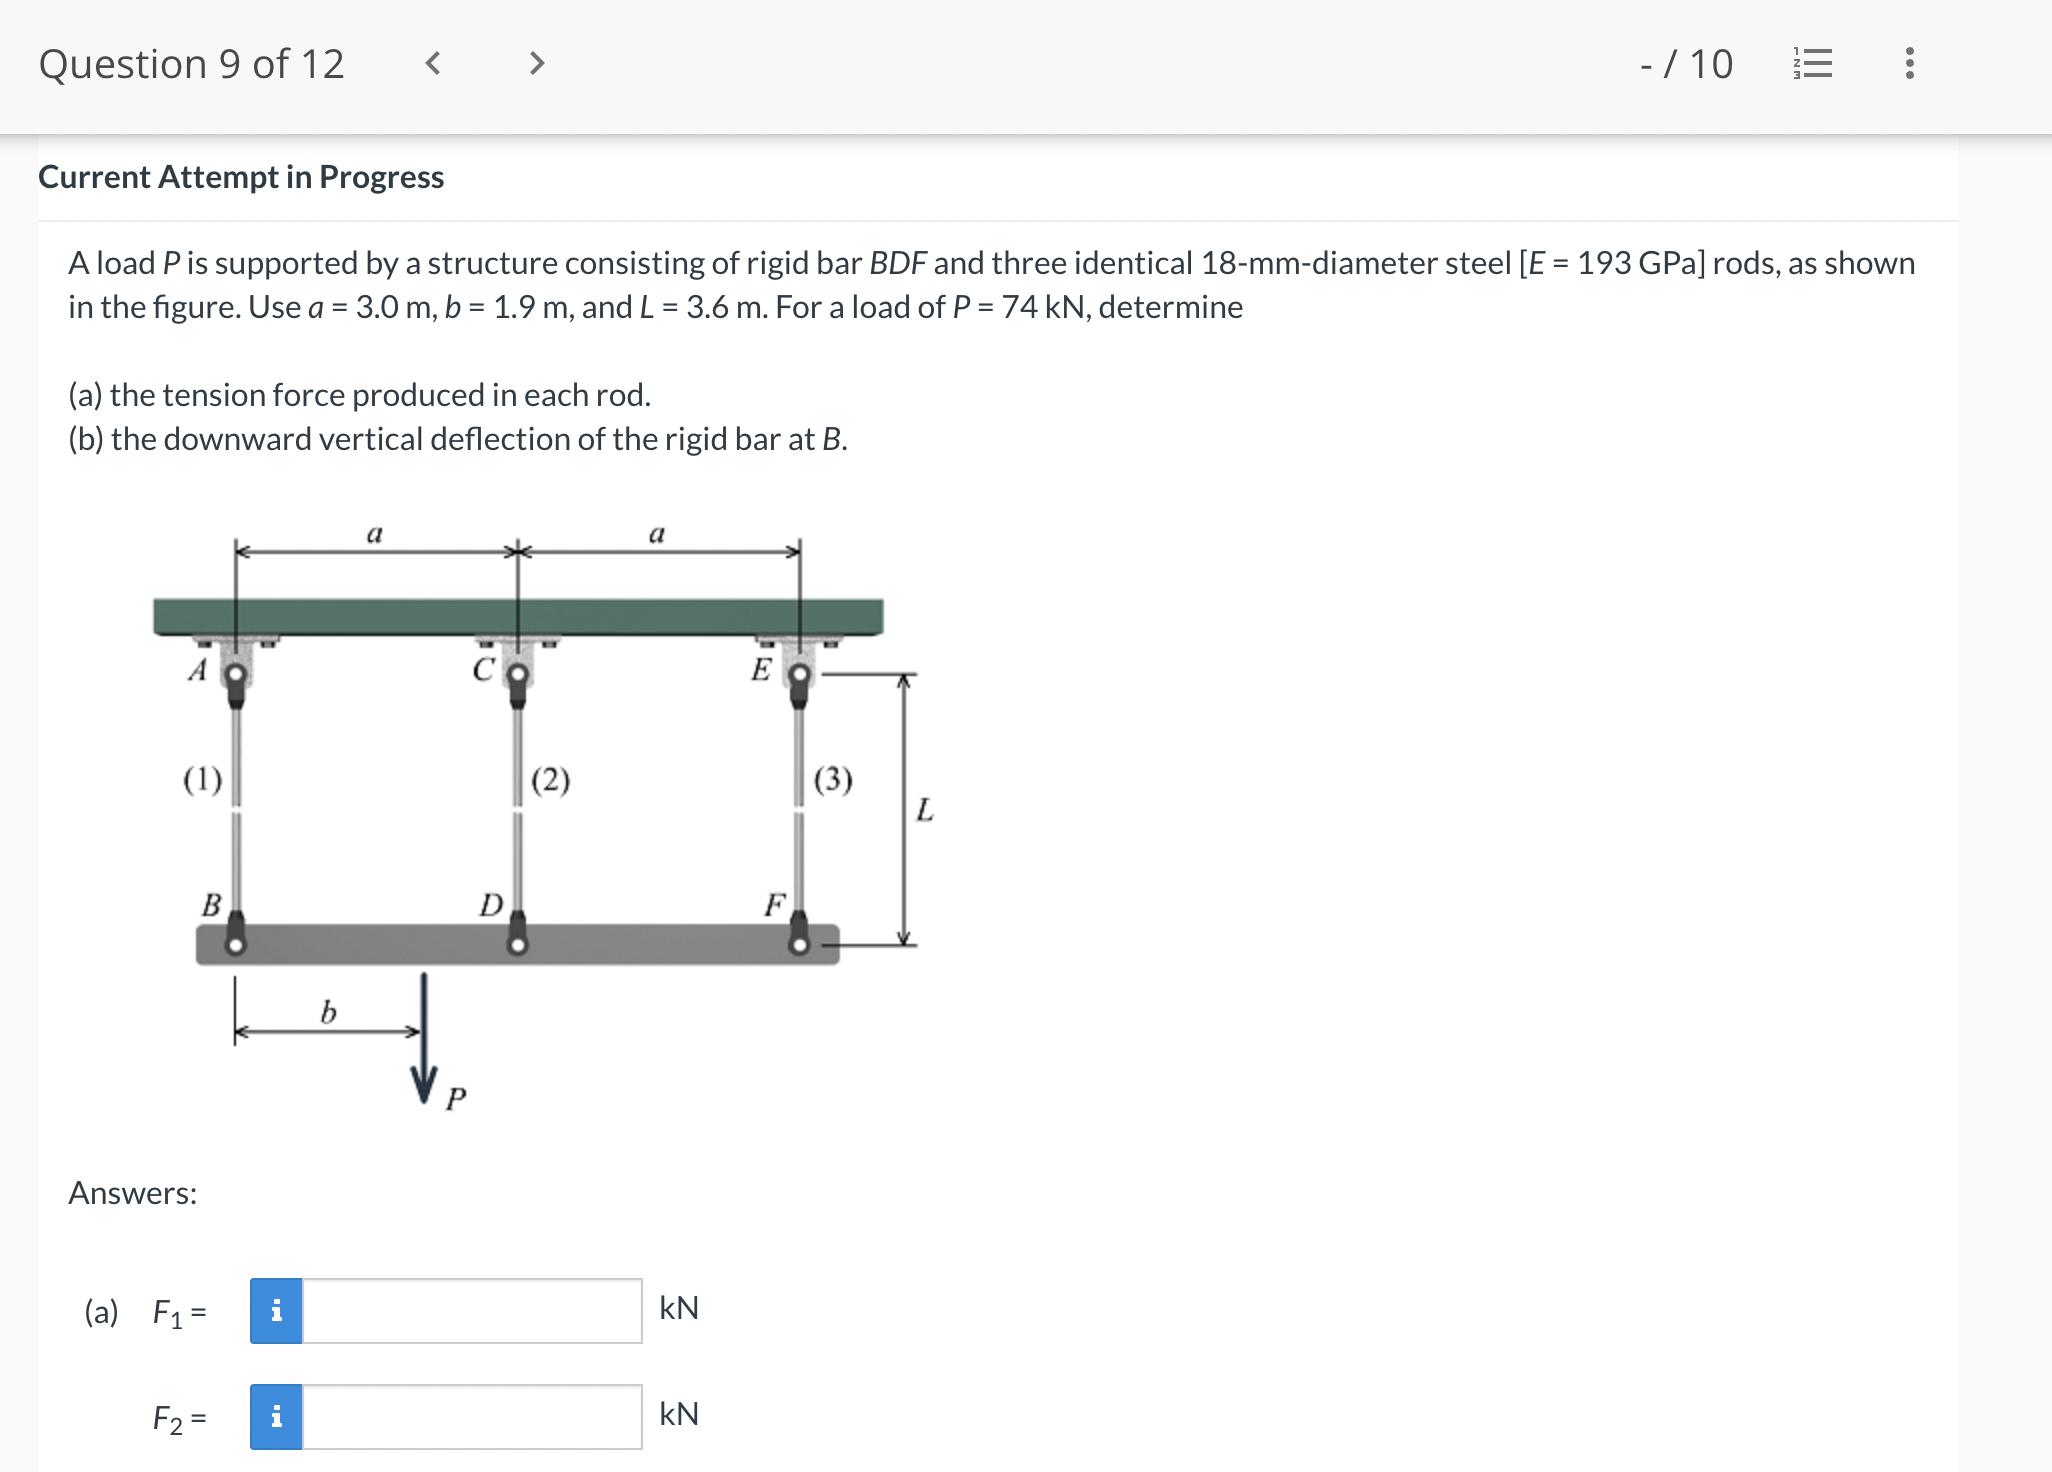Click the info icon beside F2
The width and height of the screenshot is (2052, 1472).
point(276,1416)
